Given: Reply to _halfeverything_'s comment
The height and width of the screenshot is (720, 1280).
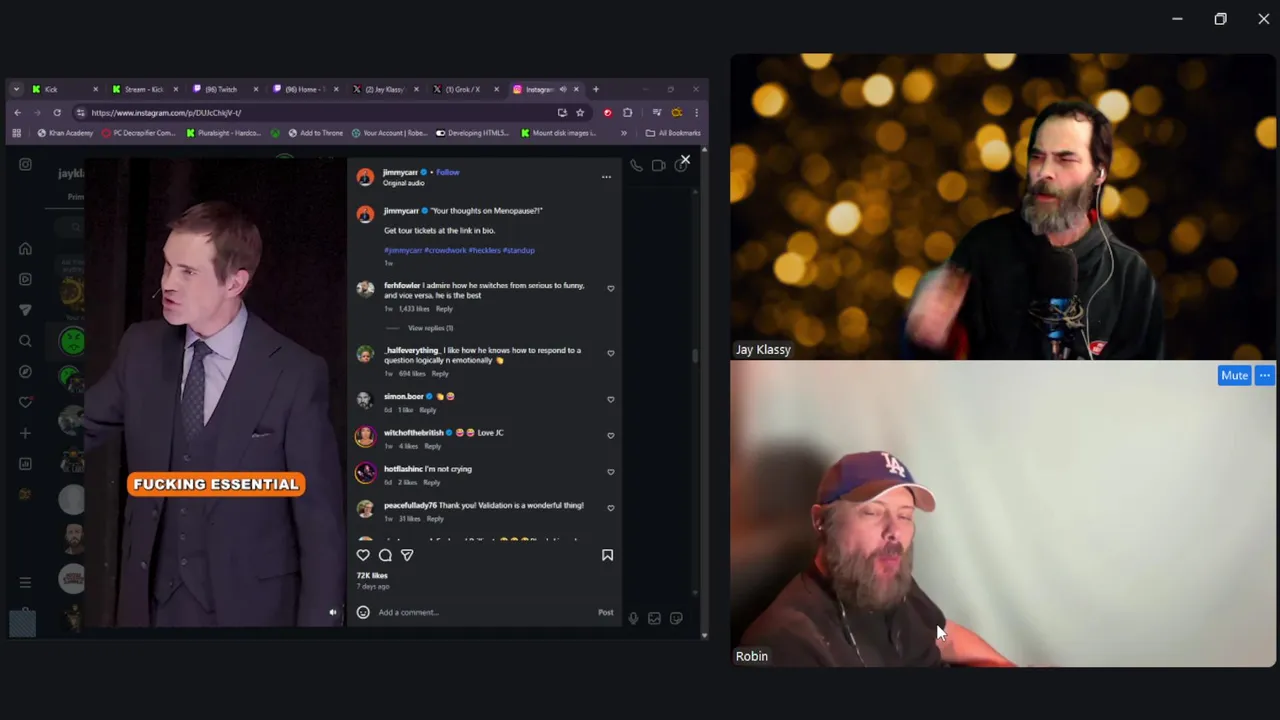Looking at the screenshot, I should [440, 374].
